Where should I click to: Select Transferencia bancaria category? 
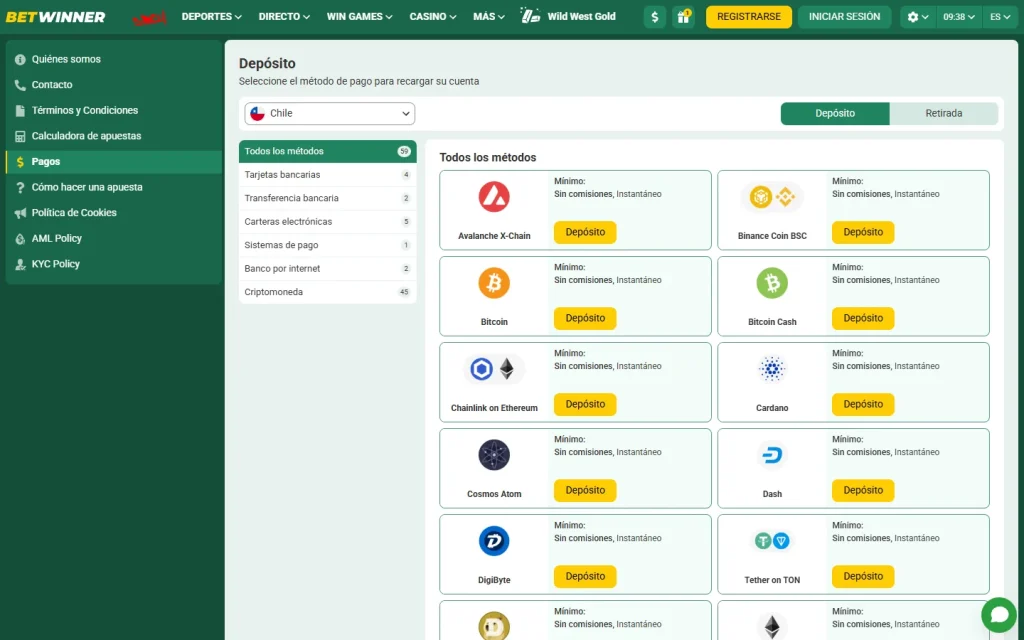(x=327, y=198)
